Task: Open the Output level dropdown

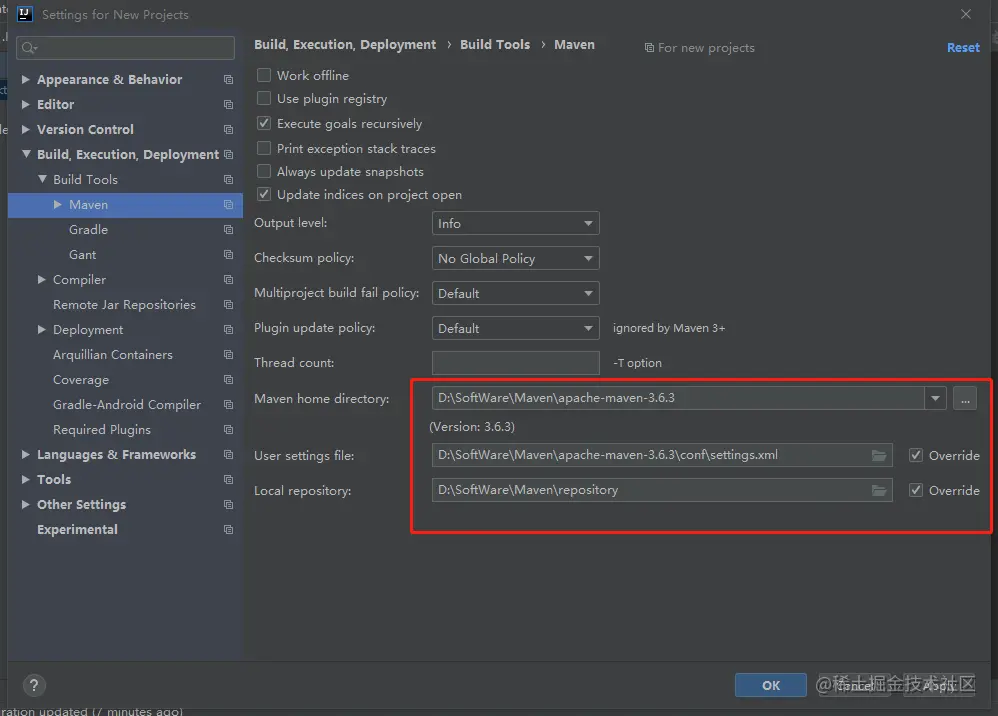Action: (x=516, y=223)
